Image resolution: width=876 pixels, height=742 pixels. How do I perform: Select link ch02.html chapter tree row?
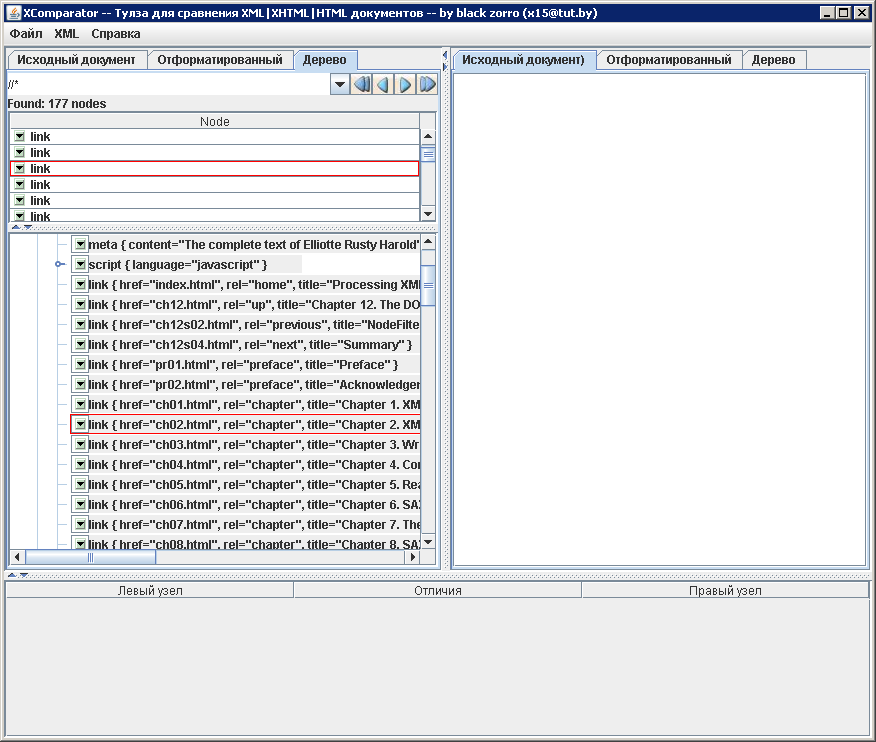[x=250, y=424]
